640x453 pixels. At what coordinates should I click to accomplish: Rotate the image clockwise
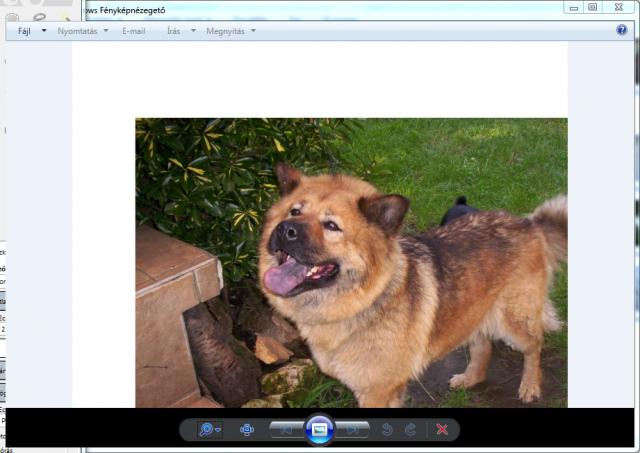409,430
